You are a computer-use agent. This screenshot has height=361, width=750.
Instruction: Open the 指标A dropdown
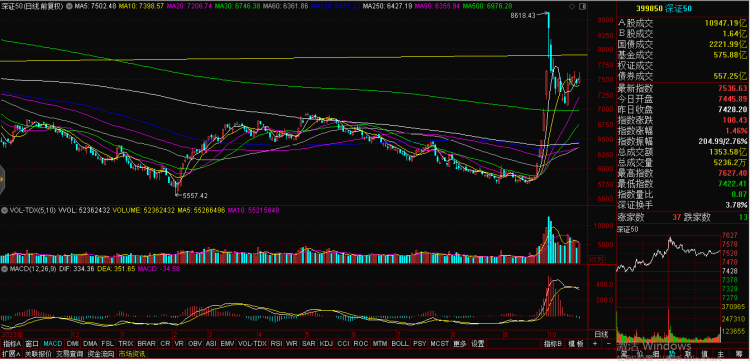click(x=12, y=343)
